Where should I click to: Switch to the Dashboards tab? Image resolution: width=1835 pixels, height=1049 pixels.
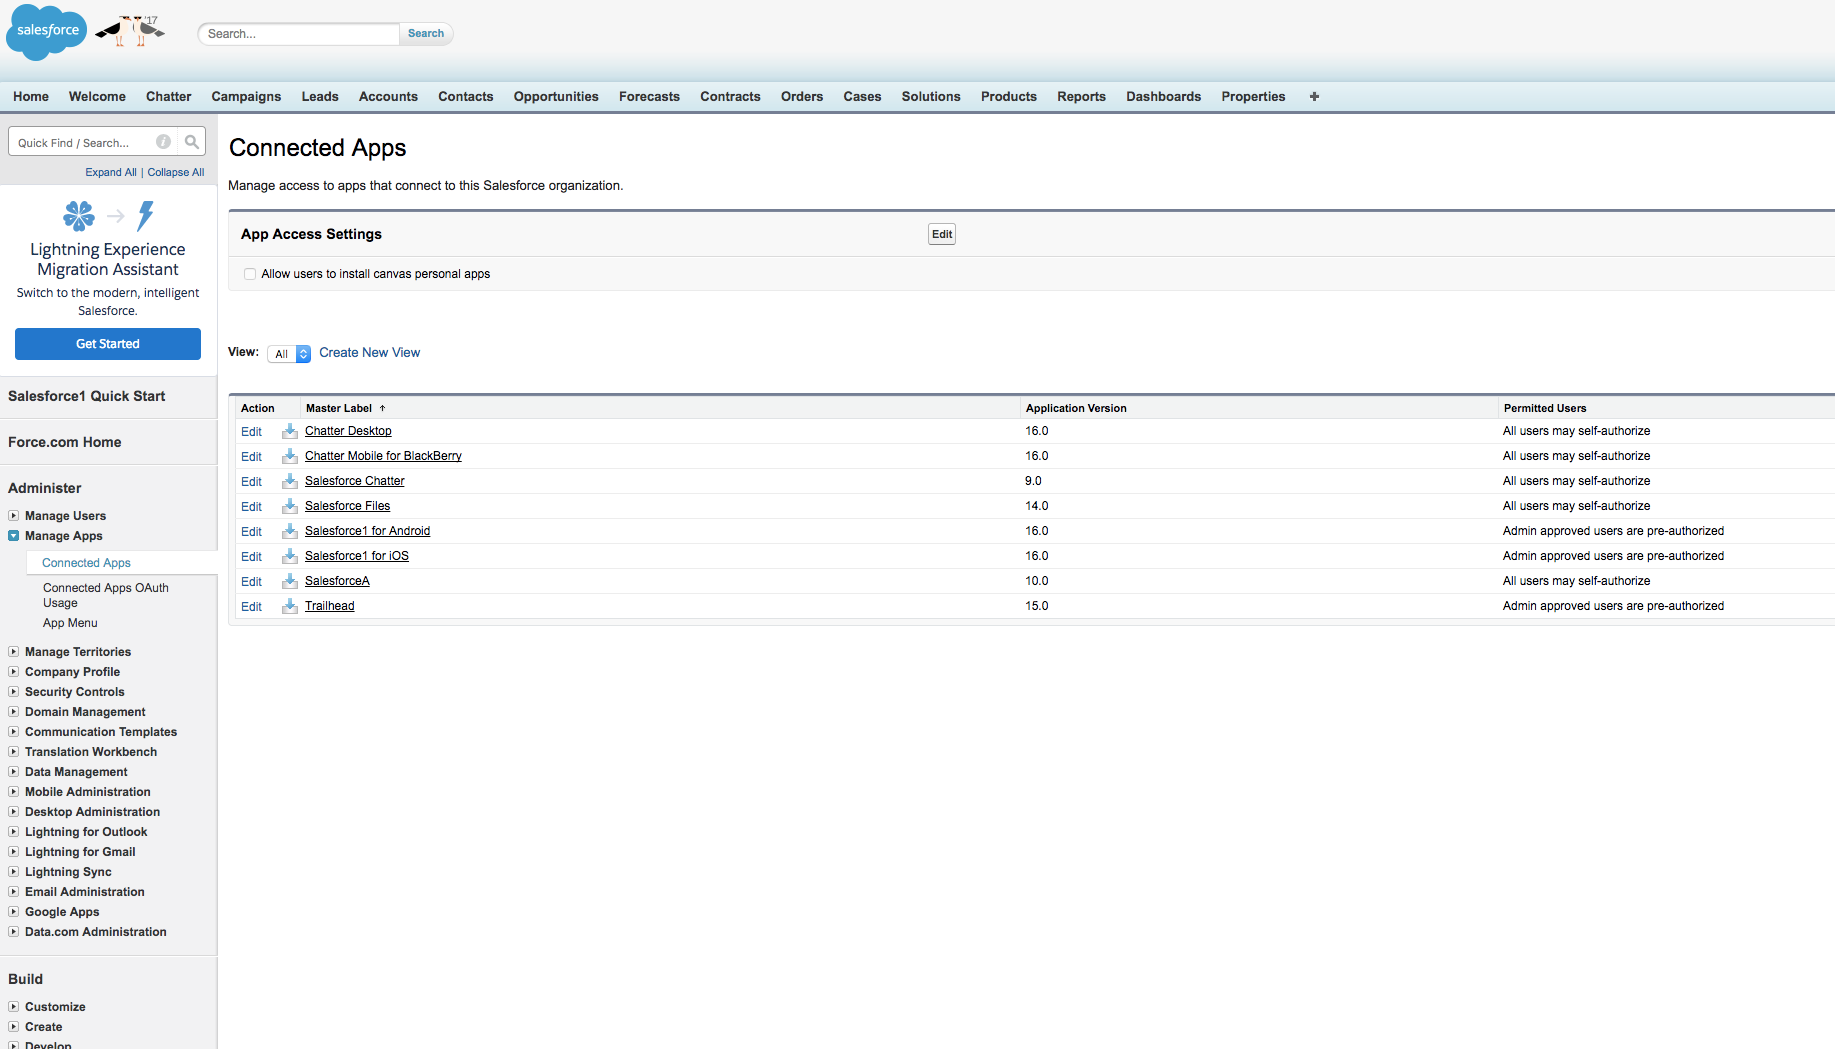coord(1163,97)
